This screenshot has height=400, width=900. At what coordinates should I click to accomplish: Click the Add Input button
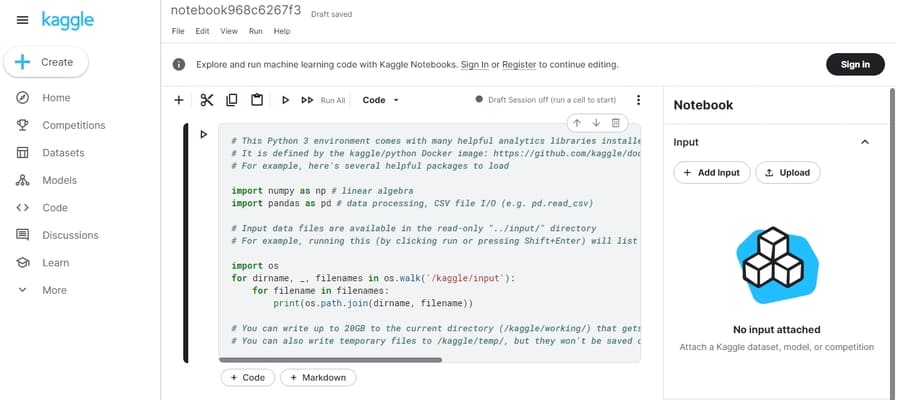pyautogui.click(x=712, y=173)
